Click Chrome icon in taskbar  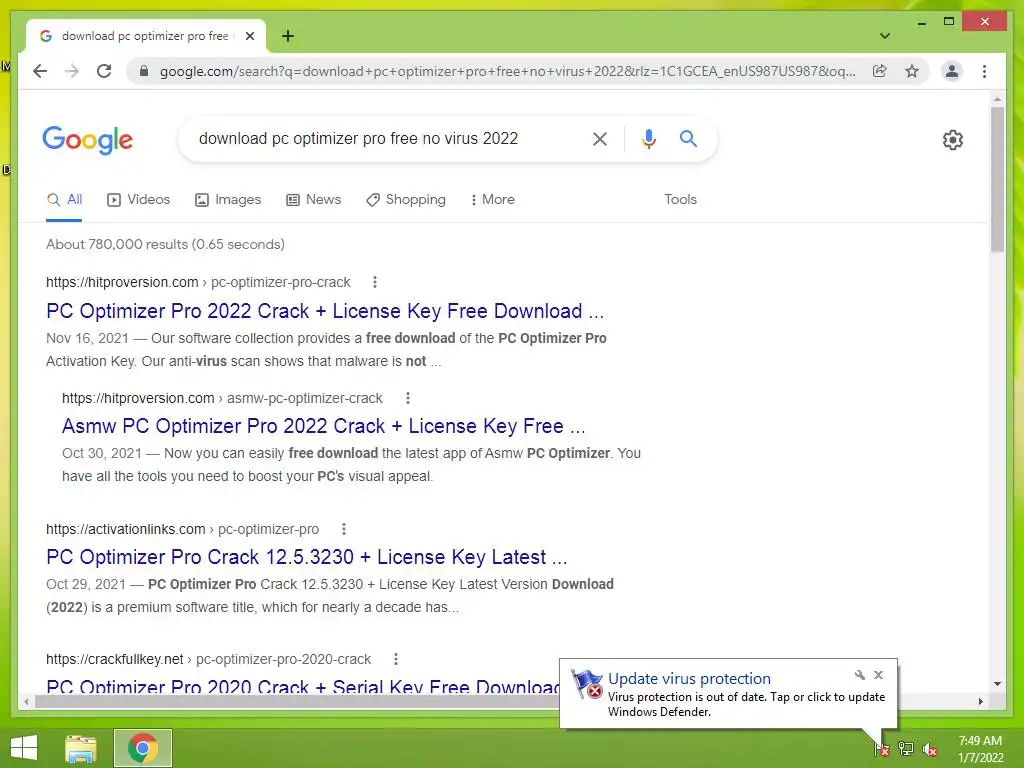click(x=142, y=748)
